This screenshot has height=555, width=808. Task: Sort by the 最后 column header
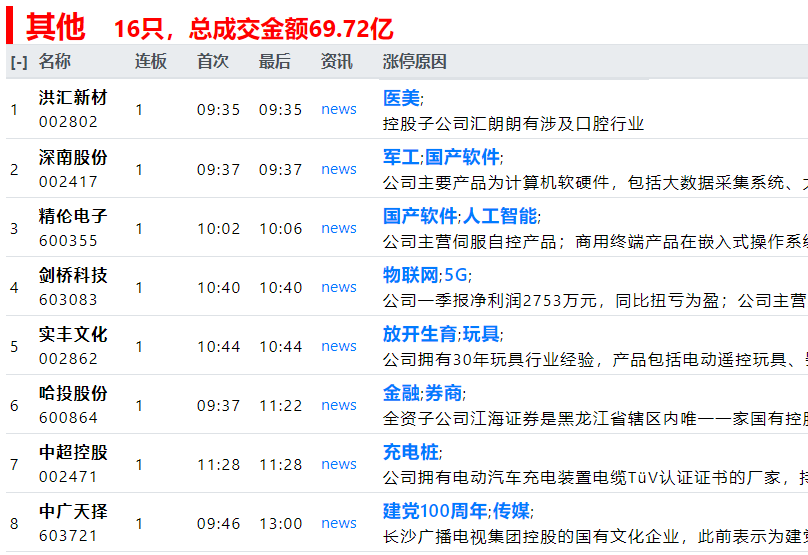275,61
